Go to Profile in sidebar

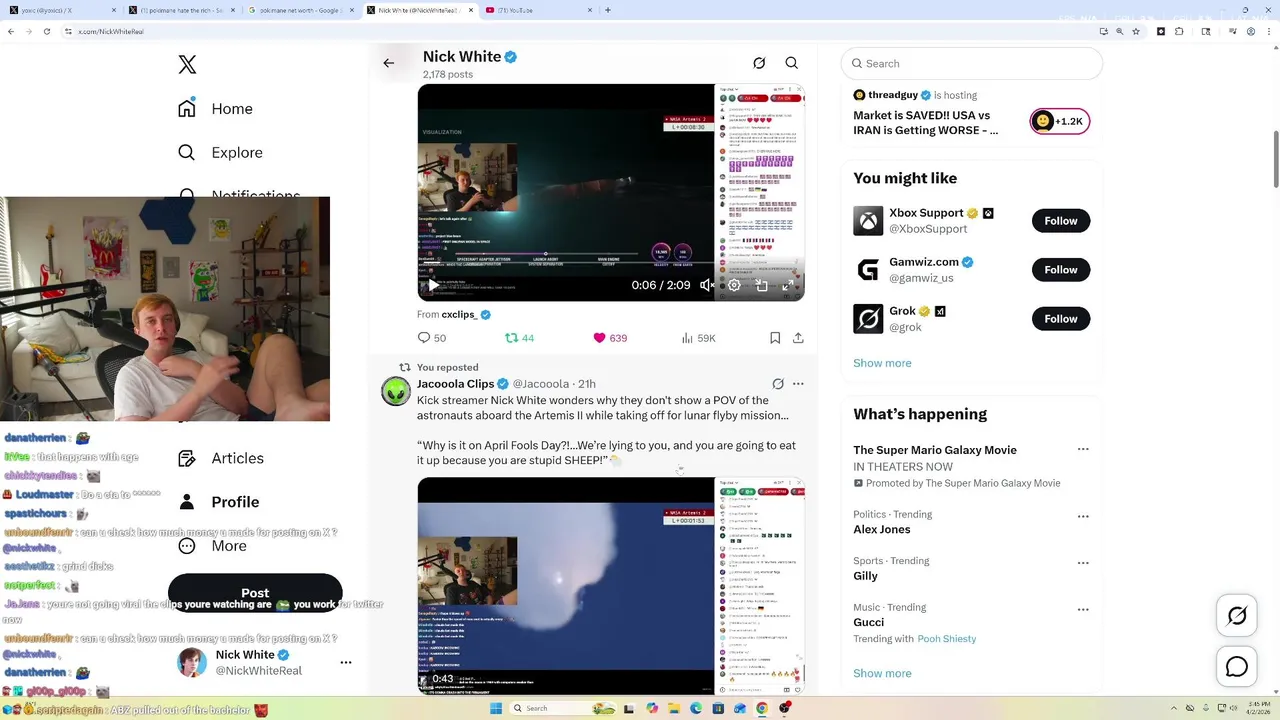pyautogui.click(x=218, y=502)
